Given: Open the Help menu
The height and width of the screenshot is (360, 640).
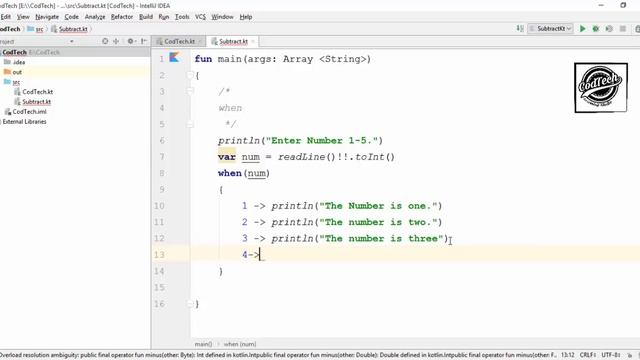Looking at the screenshot, I should [x=246, y=17].
